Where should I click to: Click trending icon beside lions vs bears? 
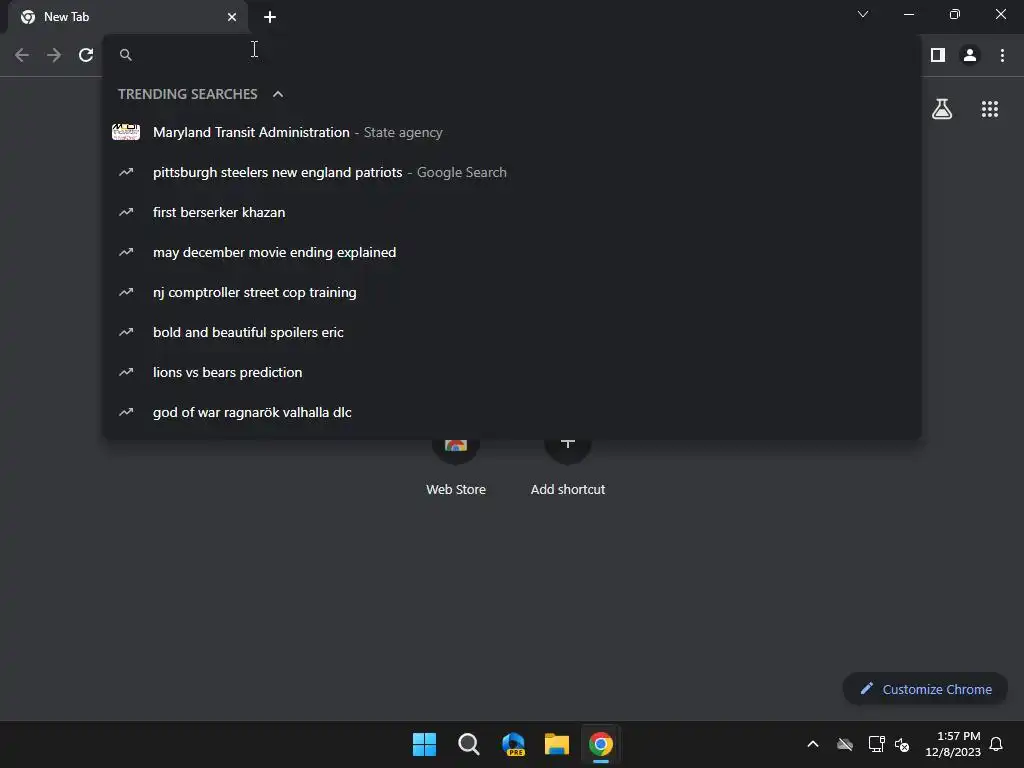pos(126,372)
